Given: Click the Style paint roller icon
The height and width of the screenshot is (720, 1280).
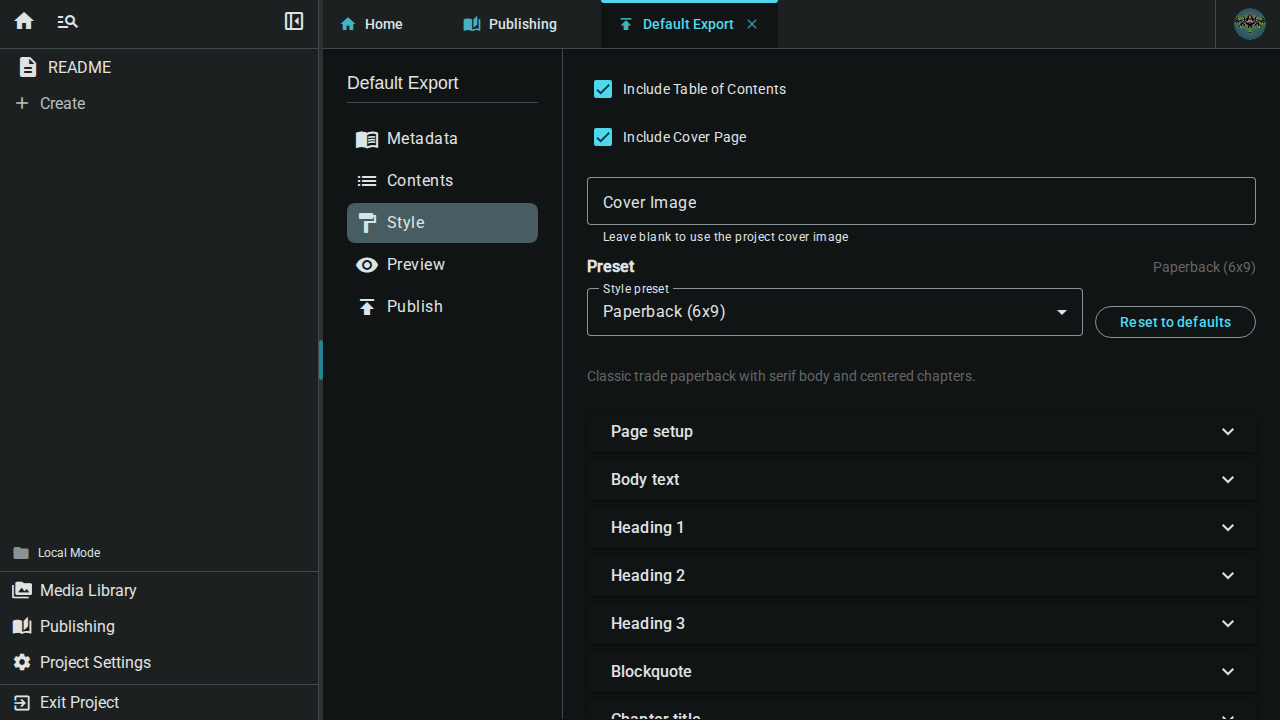Looking at the screenshot, I should pyautogui.click(x=367, y=223).
